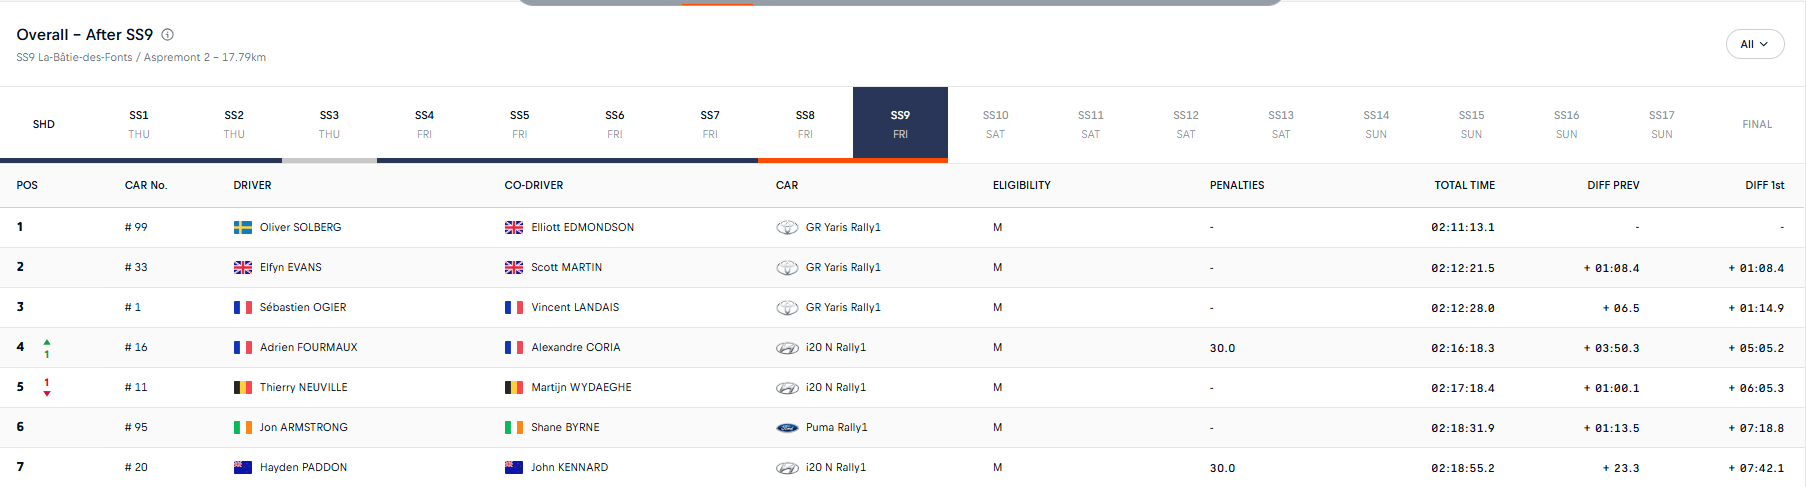
Task: Click the green position-gained arrow for Fourmaux
Action: tap(47, 343)
